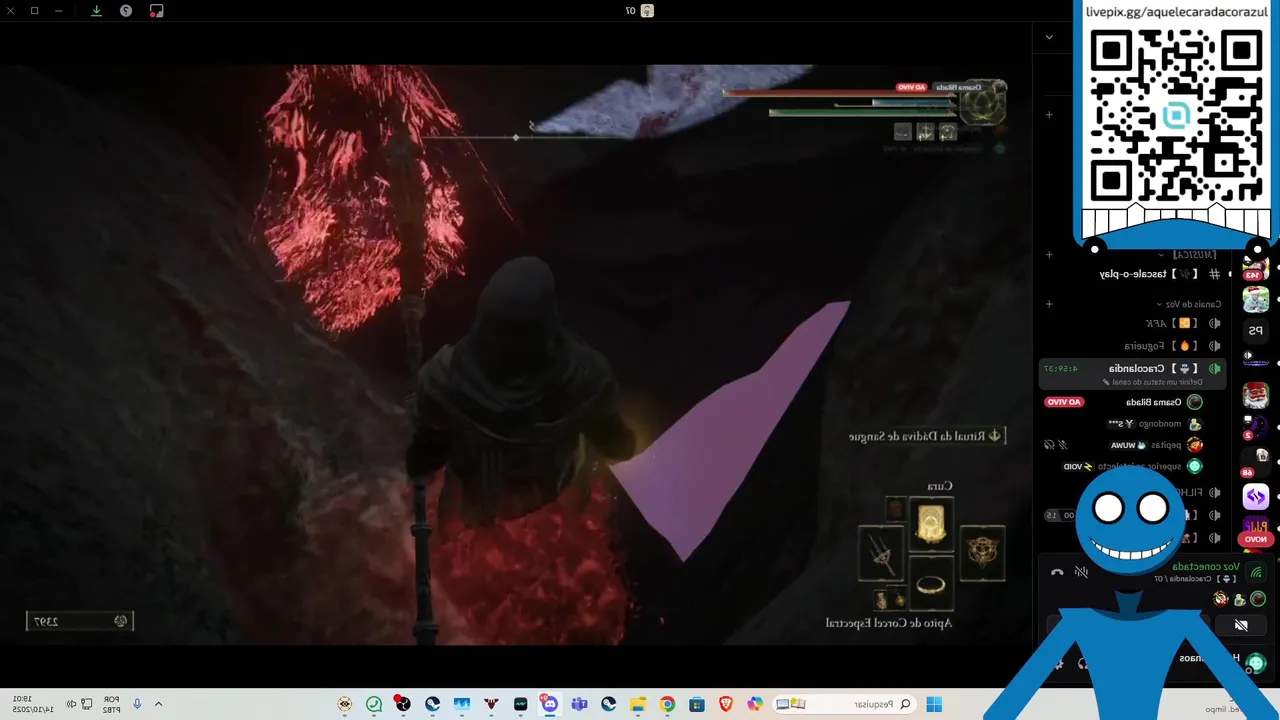The width and height of the screenshot is (1280, 720).
Task: Click AO VIVO badge beside Osama Bilada
Action: tap(1064, 402)
